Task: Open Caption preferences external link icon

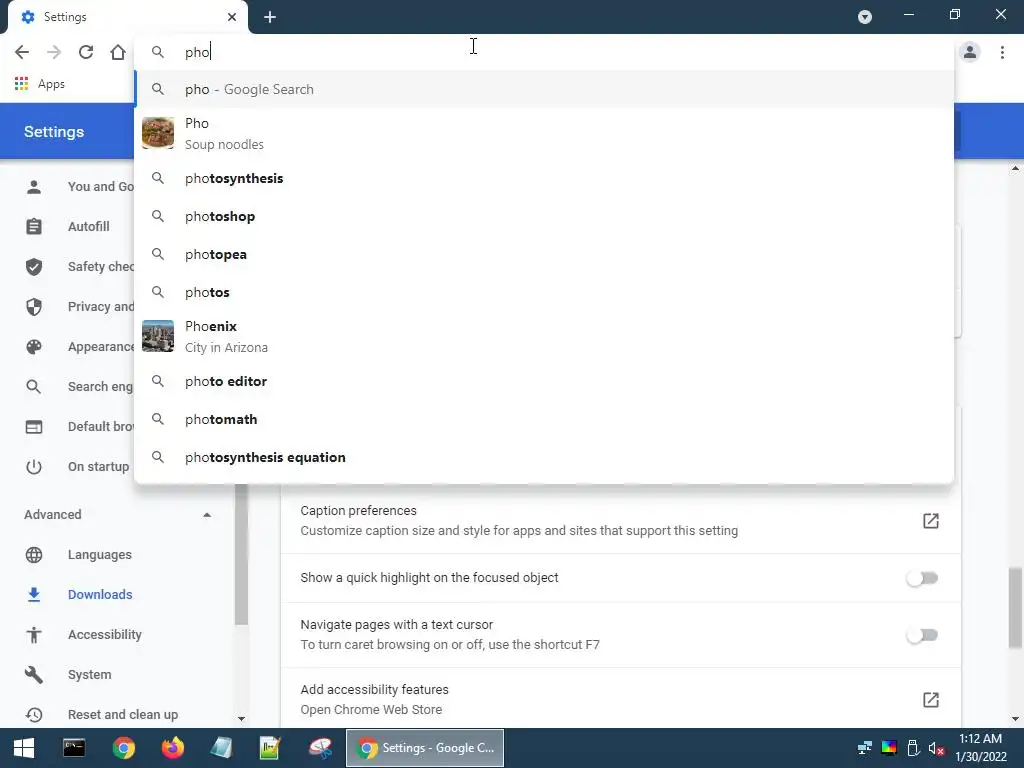Action: tap(931, 520)
